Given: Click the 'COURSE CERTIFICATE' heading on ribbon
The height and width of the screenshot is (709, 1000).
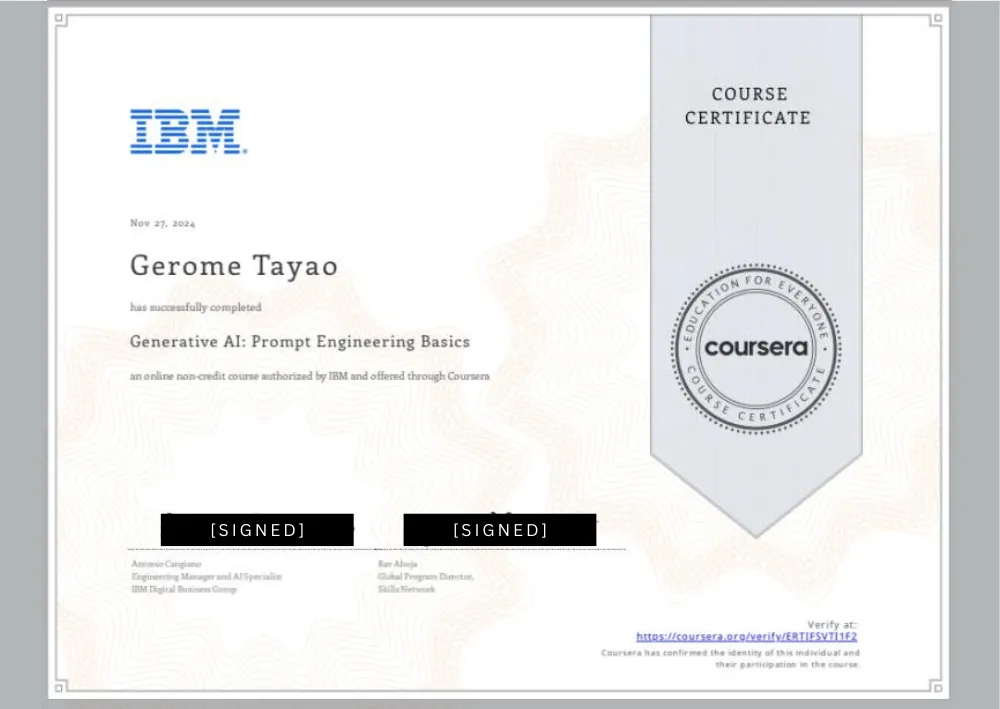Looking at the screenshot, I should point(748,106).
